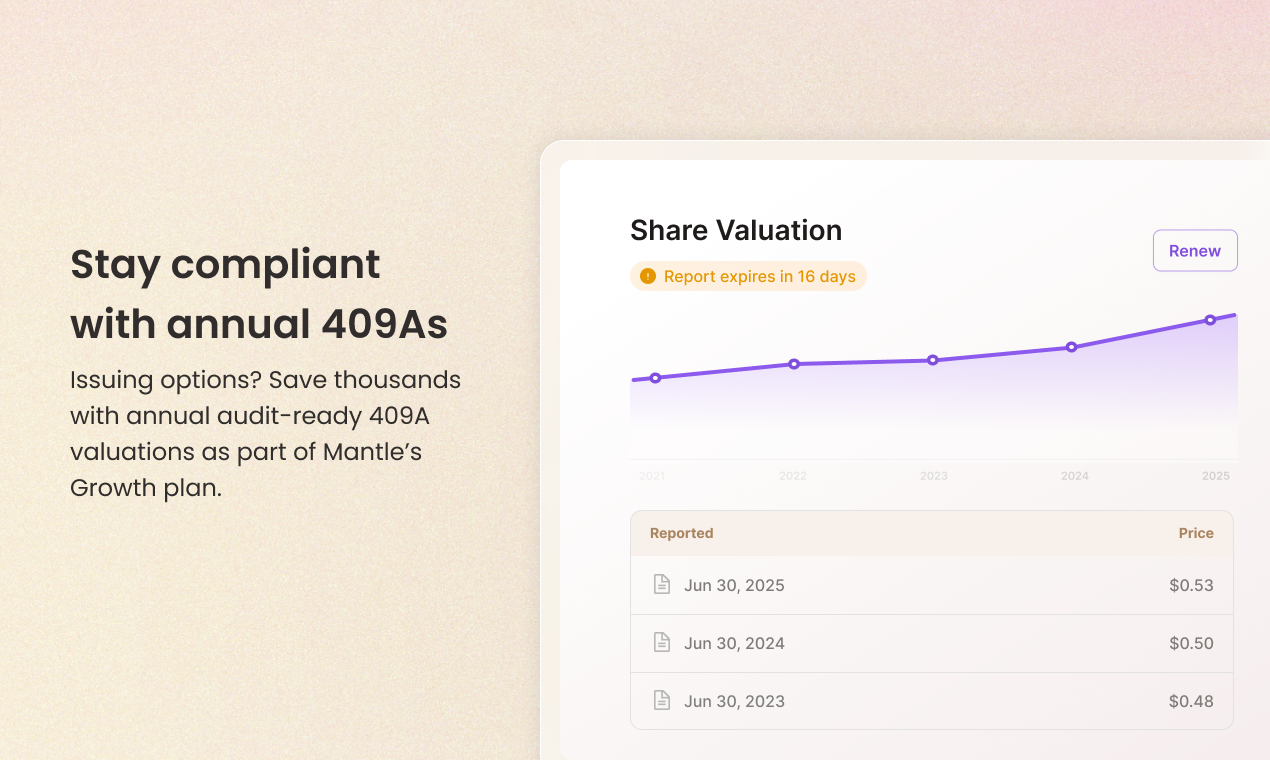Select the 2023 data point on chart
The height and width of the screenshot is (760, 1270).
point(933,360)
